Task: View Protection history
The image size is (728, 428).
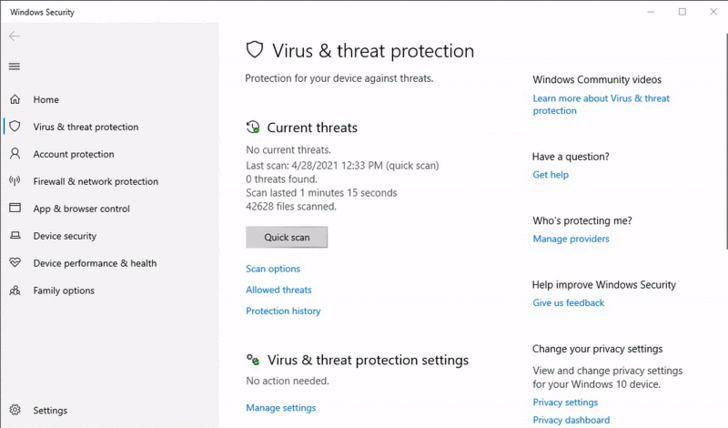Action: (283, 311)
